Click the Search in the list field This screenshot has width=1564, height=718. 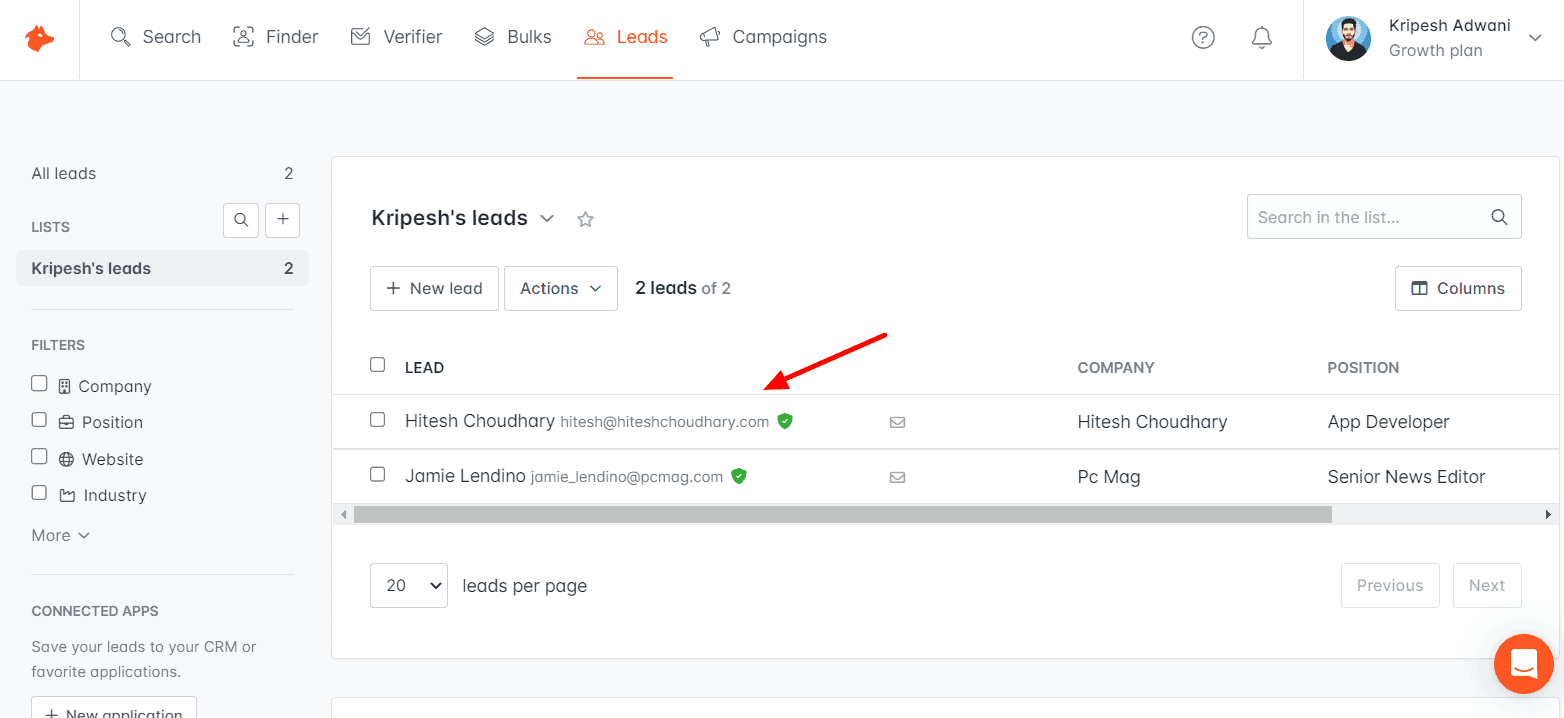tap(1368, 217)
